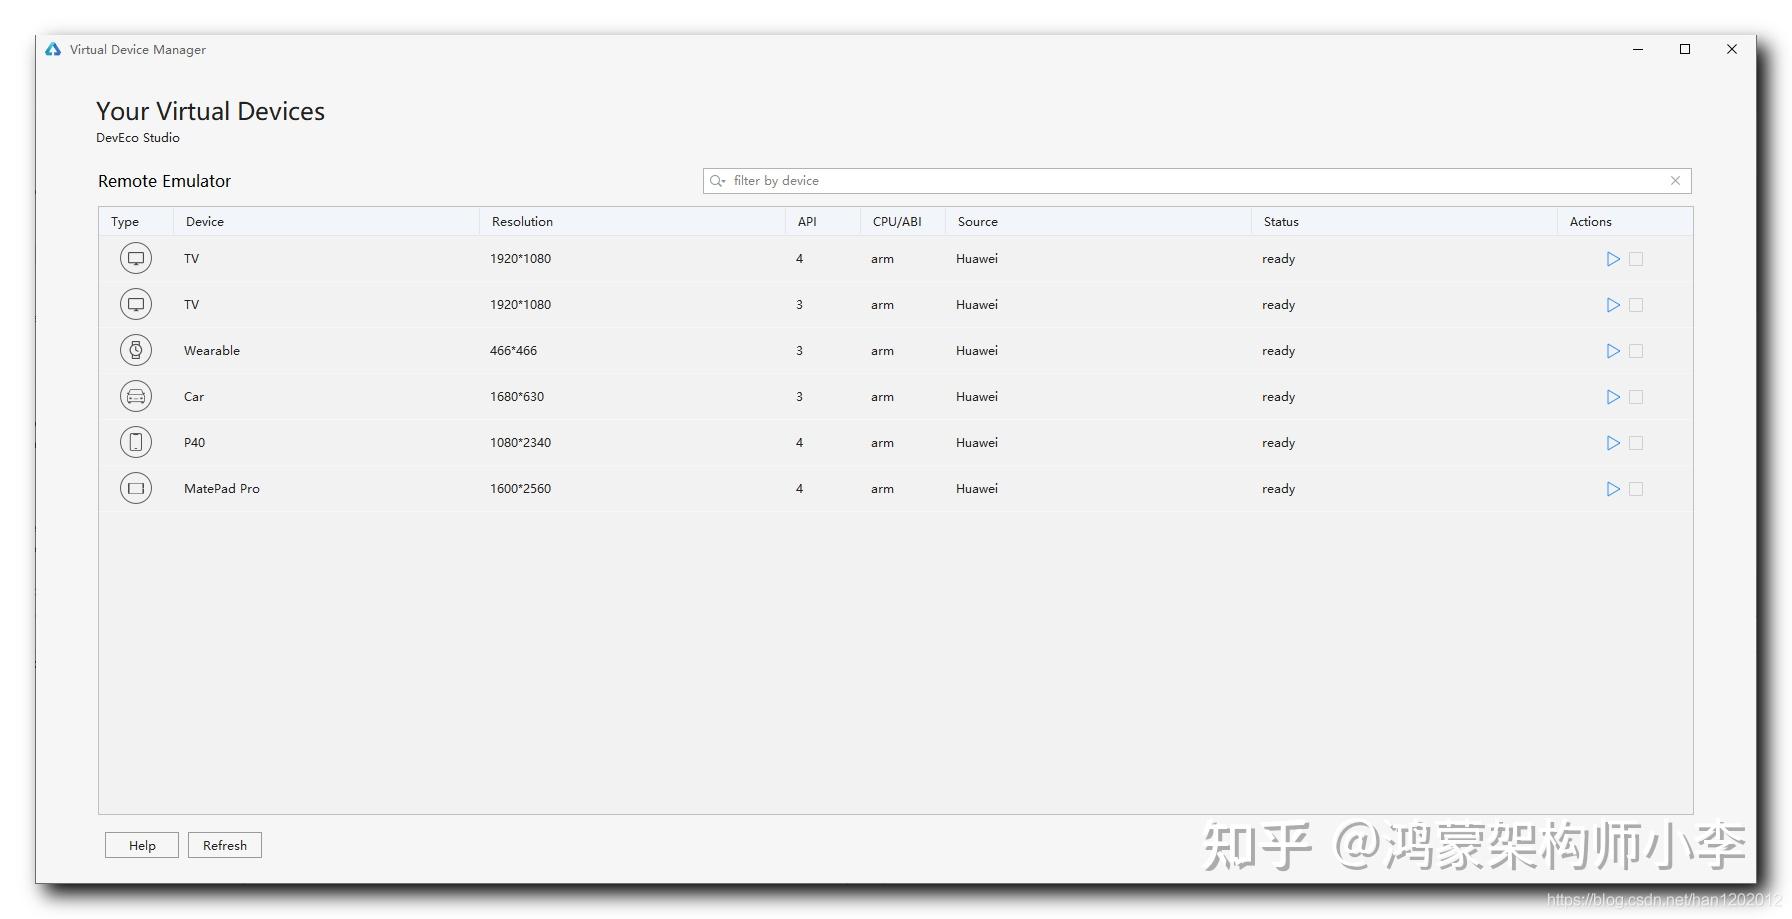Click the car type icon
This screenshot has height=919, width=1792.
click(x=136, y=397)
